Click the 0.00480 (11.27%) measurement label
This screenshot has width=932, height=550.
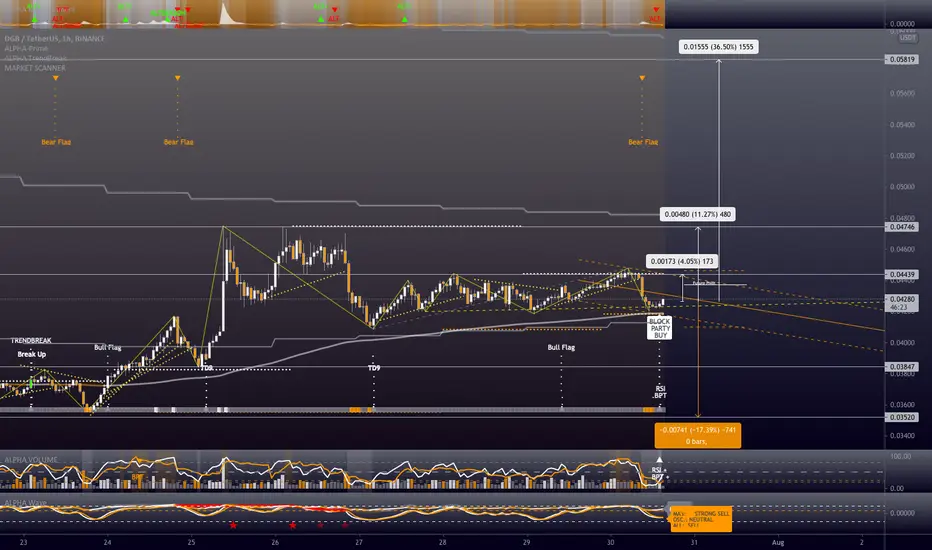[697, 214]
